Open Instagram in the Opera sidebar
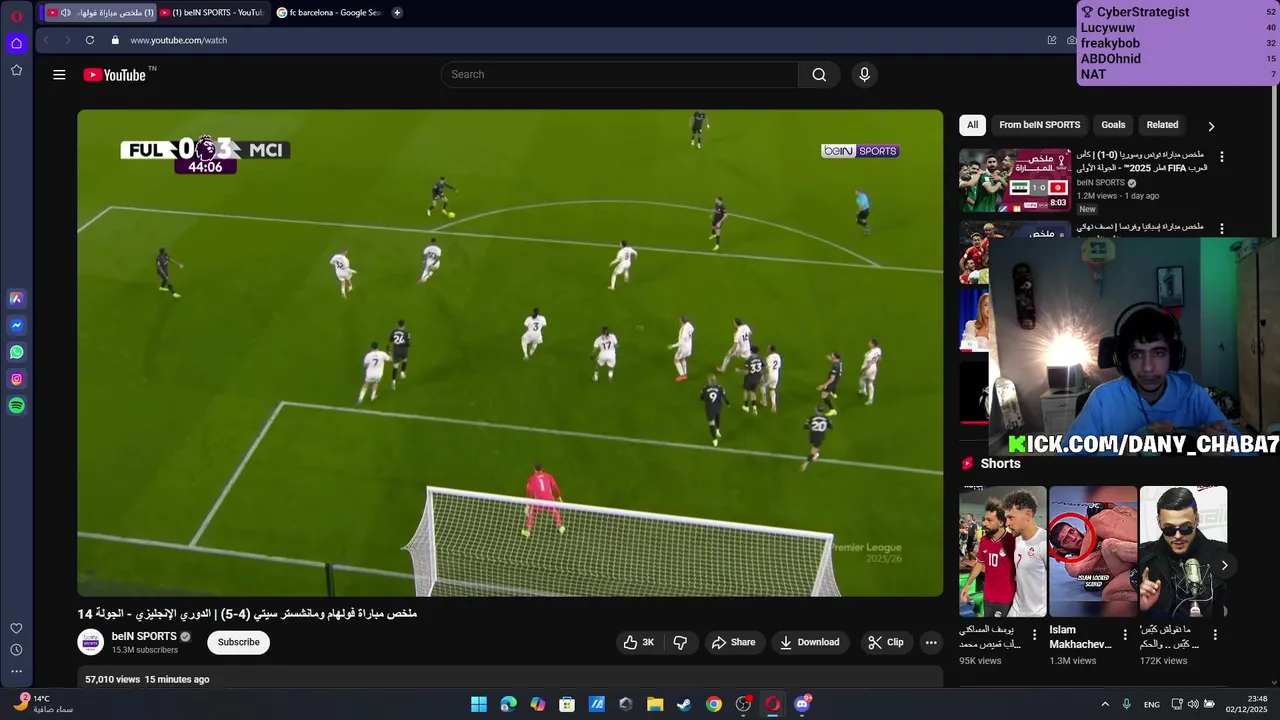The width and height of the screenshot is (1280, 720). tap(16, 379)
